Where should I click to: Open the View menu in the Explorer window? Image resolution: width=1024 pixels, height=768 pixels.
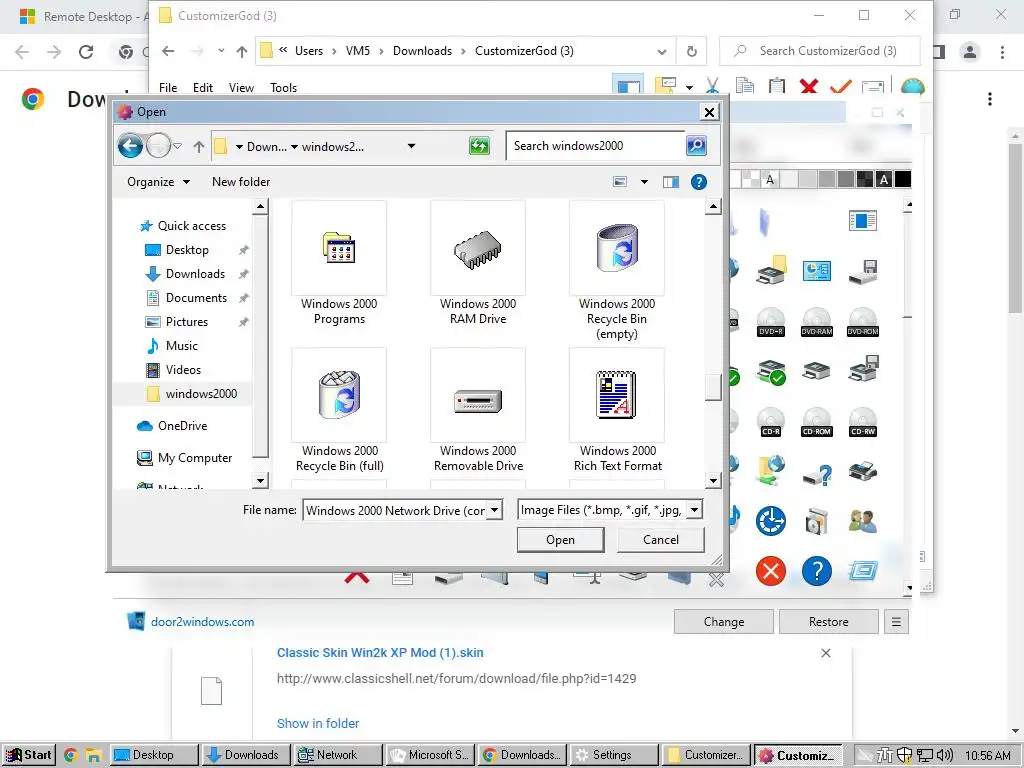[x=241, y=88]
